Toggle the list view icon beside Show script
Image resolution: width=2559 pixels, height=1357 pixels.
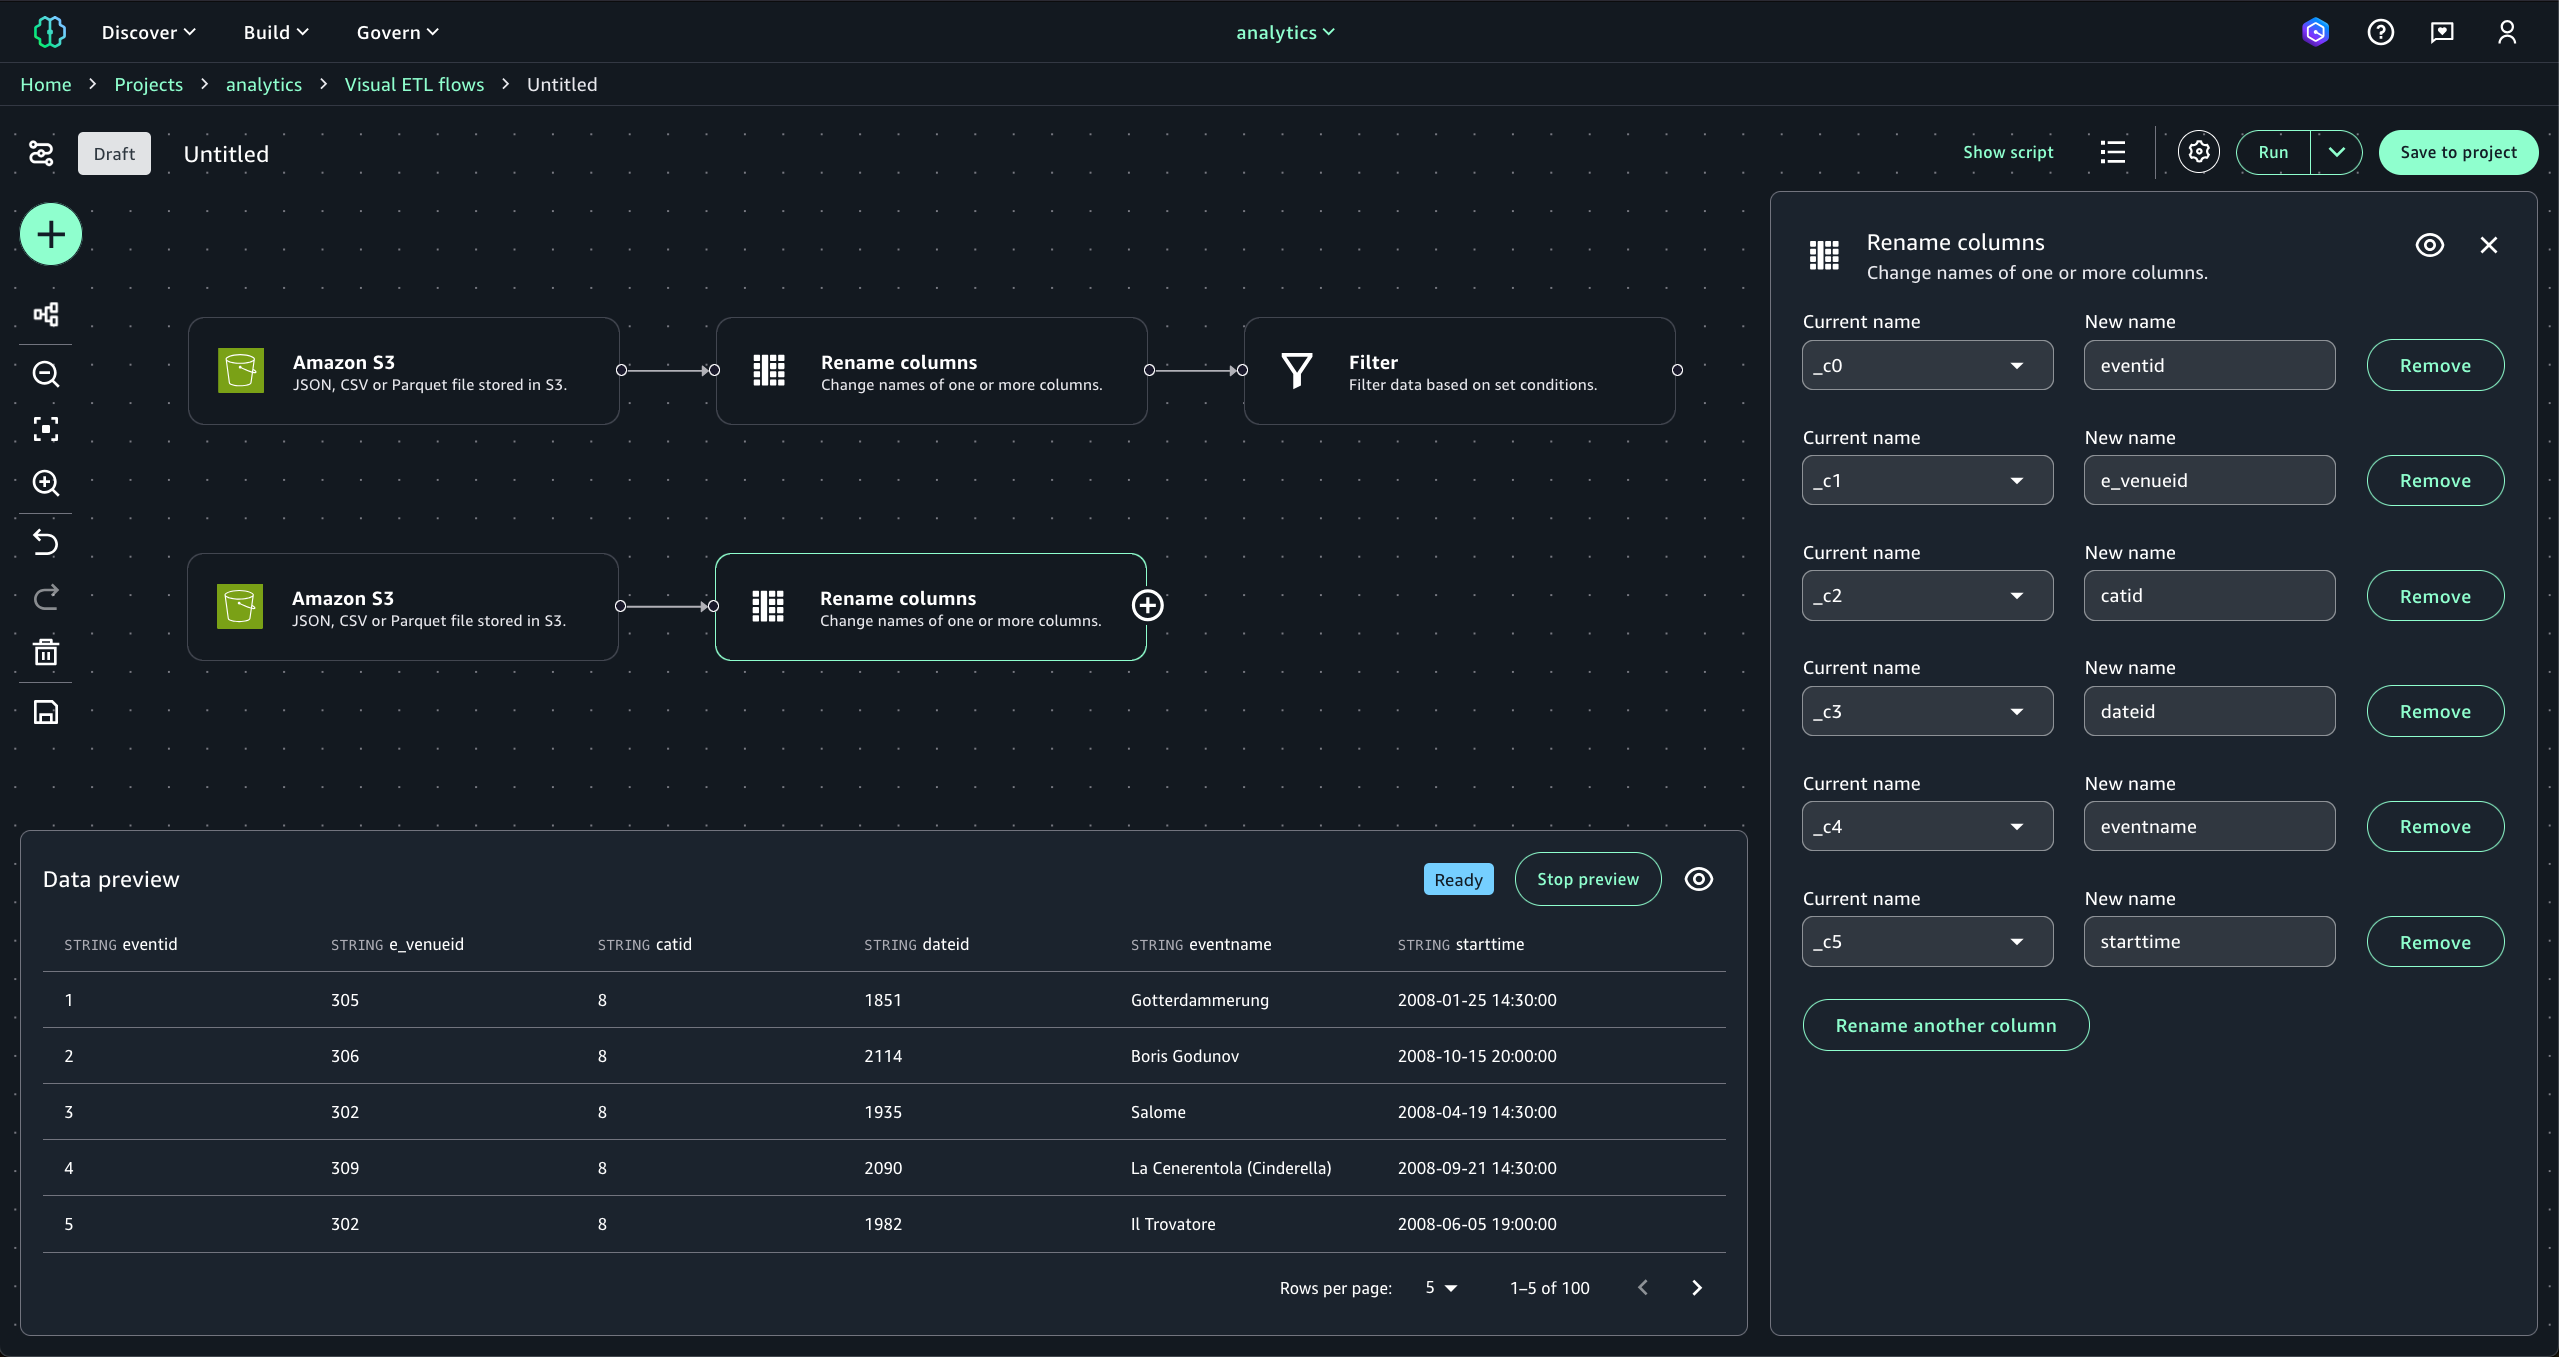tap(2112, 152)
